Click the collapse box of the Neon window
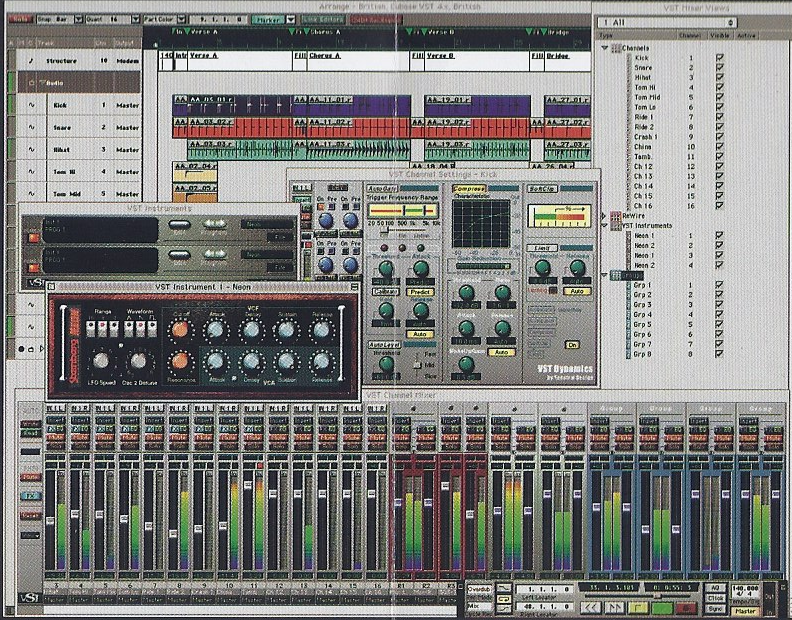Viewport: 792px width, 620px height. [x=355, y=287]
